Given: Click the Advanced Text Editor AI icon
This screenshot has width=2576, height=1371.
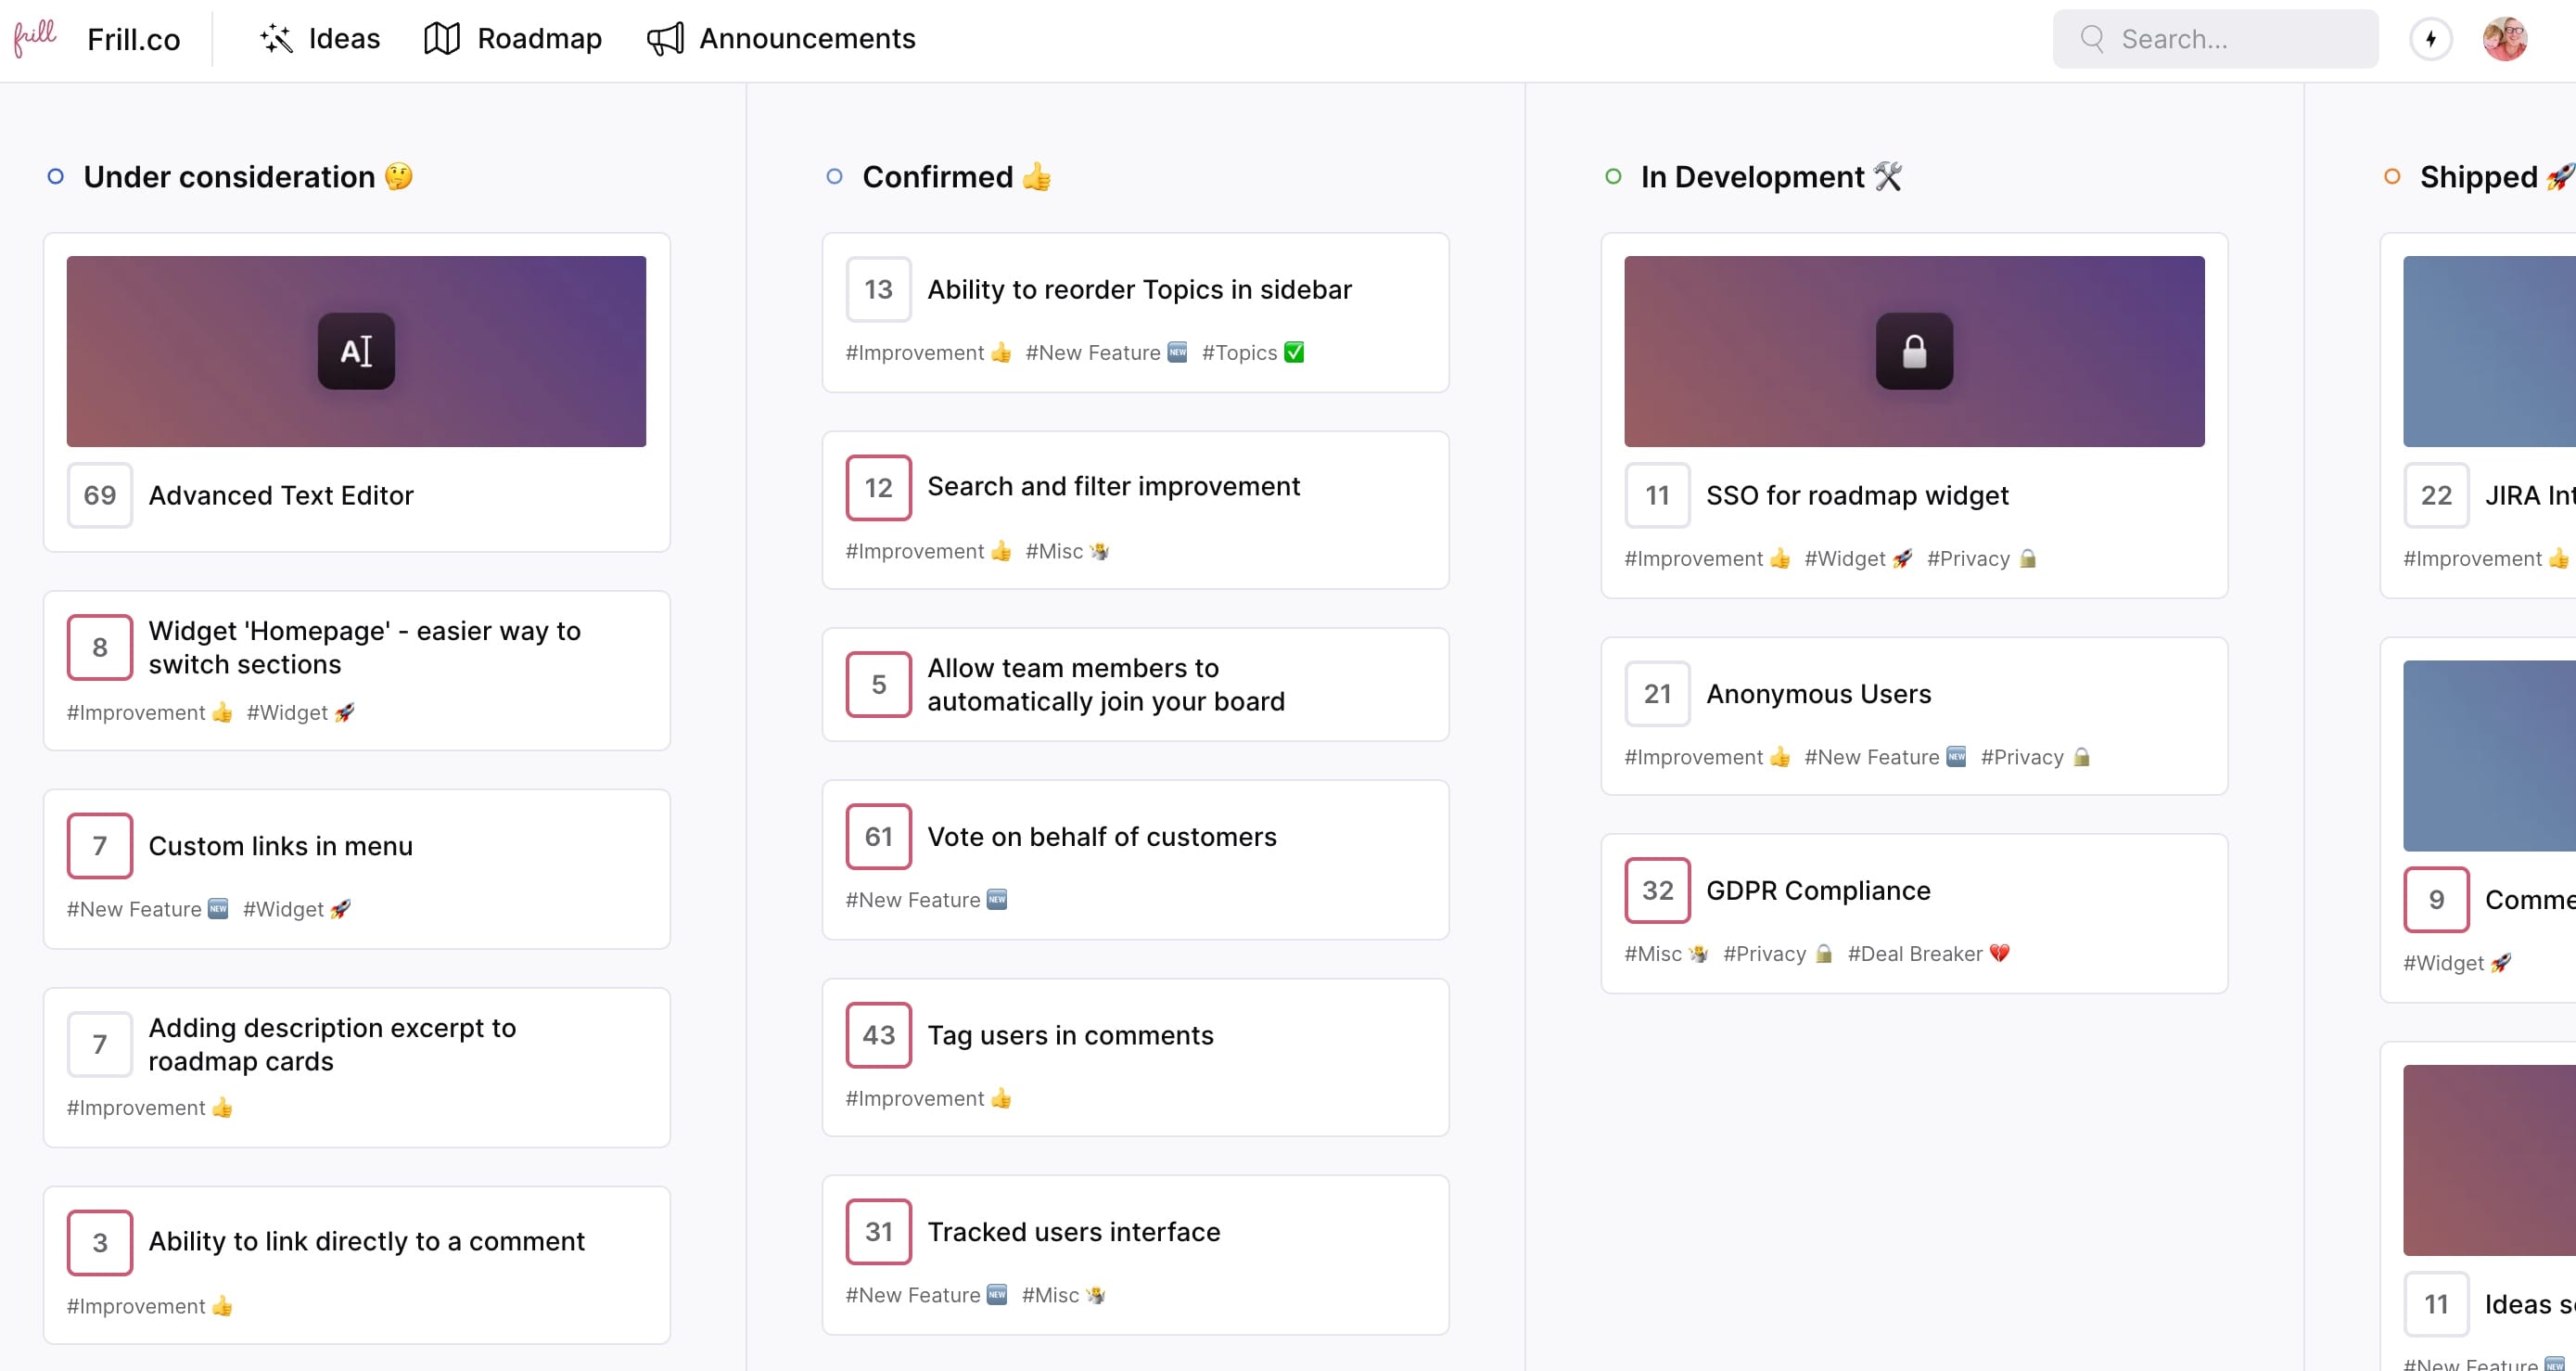Looking at the screenshot, I should pyautogui.click(x=356, y=352).
